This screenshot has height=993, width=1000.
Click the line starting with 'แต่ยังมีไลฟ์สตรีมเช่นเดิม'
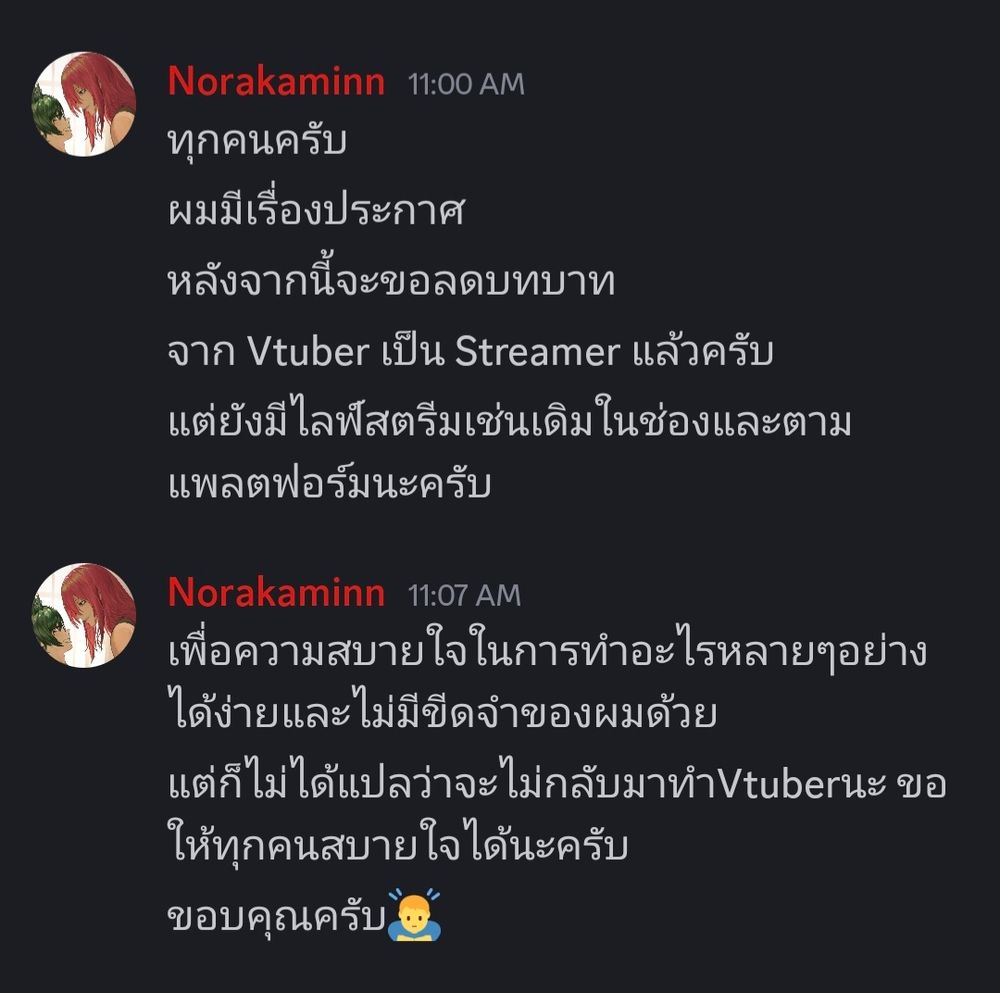pos(510,420)
